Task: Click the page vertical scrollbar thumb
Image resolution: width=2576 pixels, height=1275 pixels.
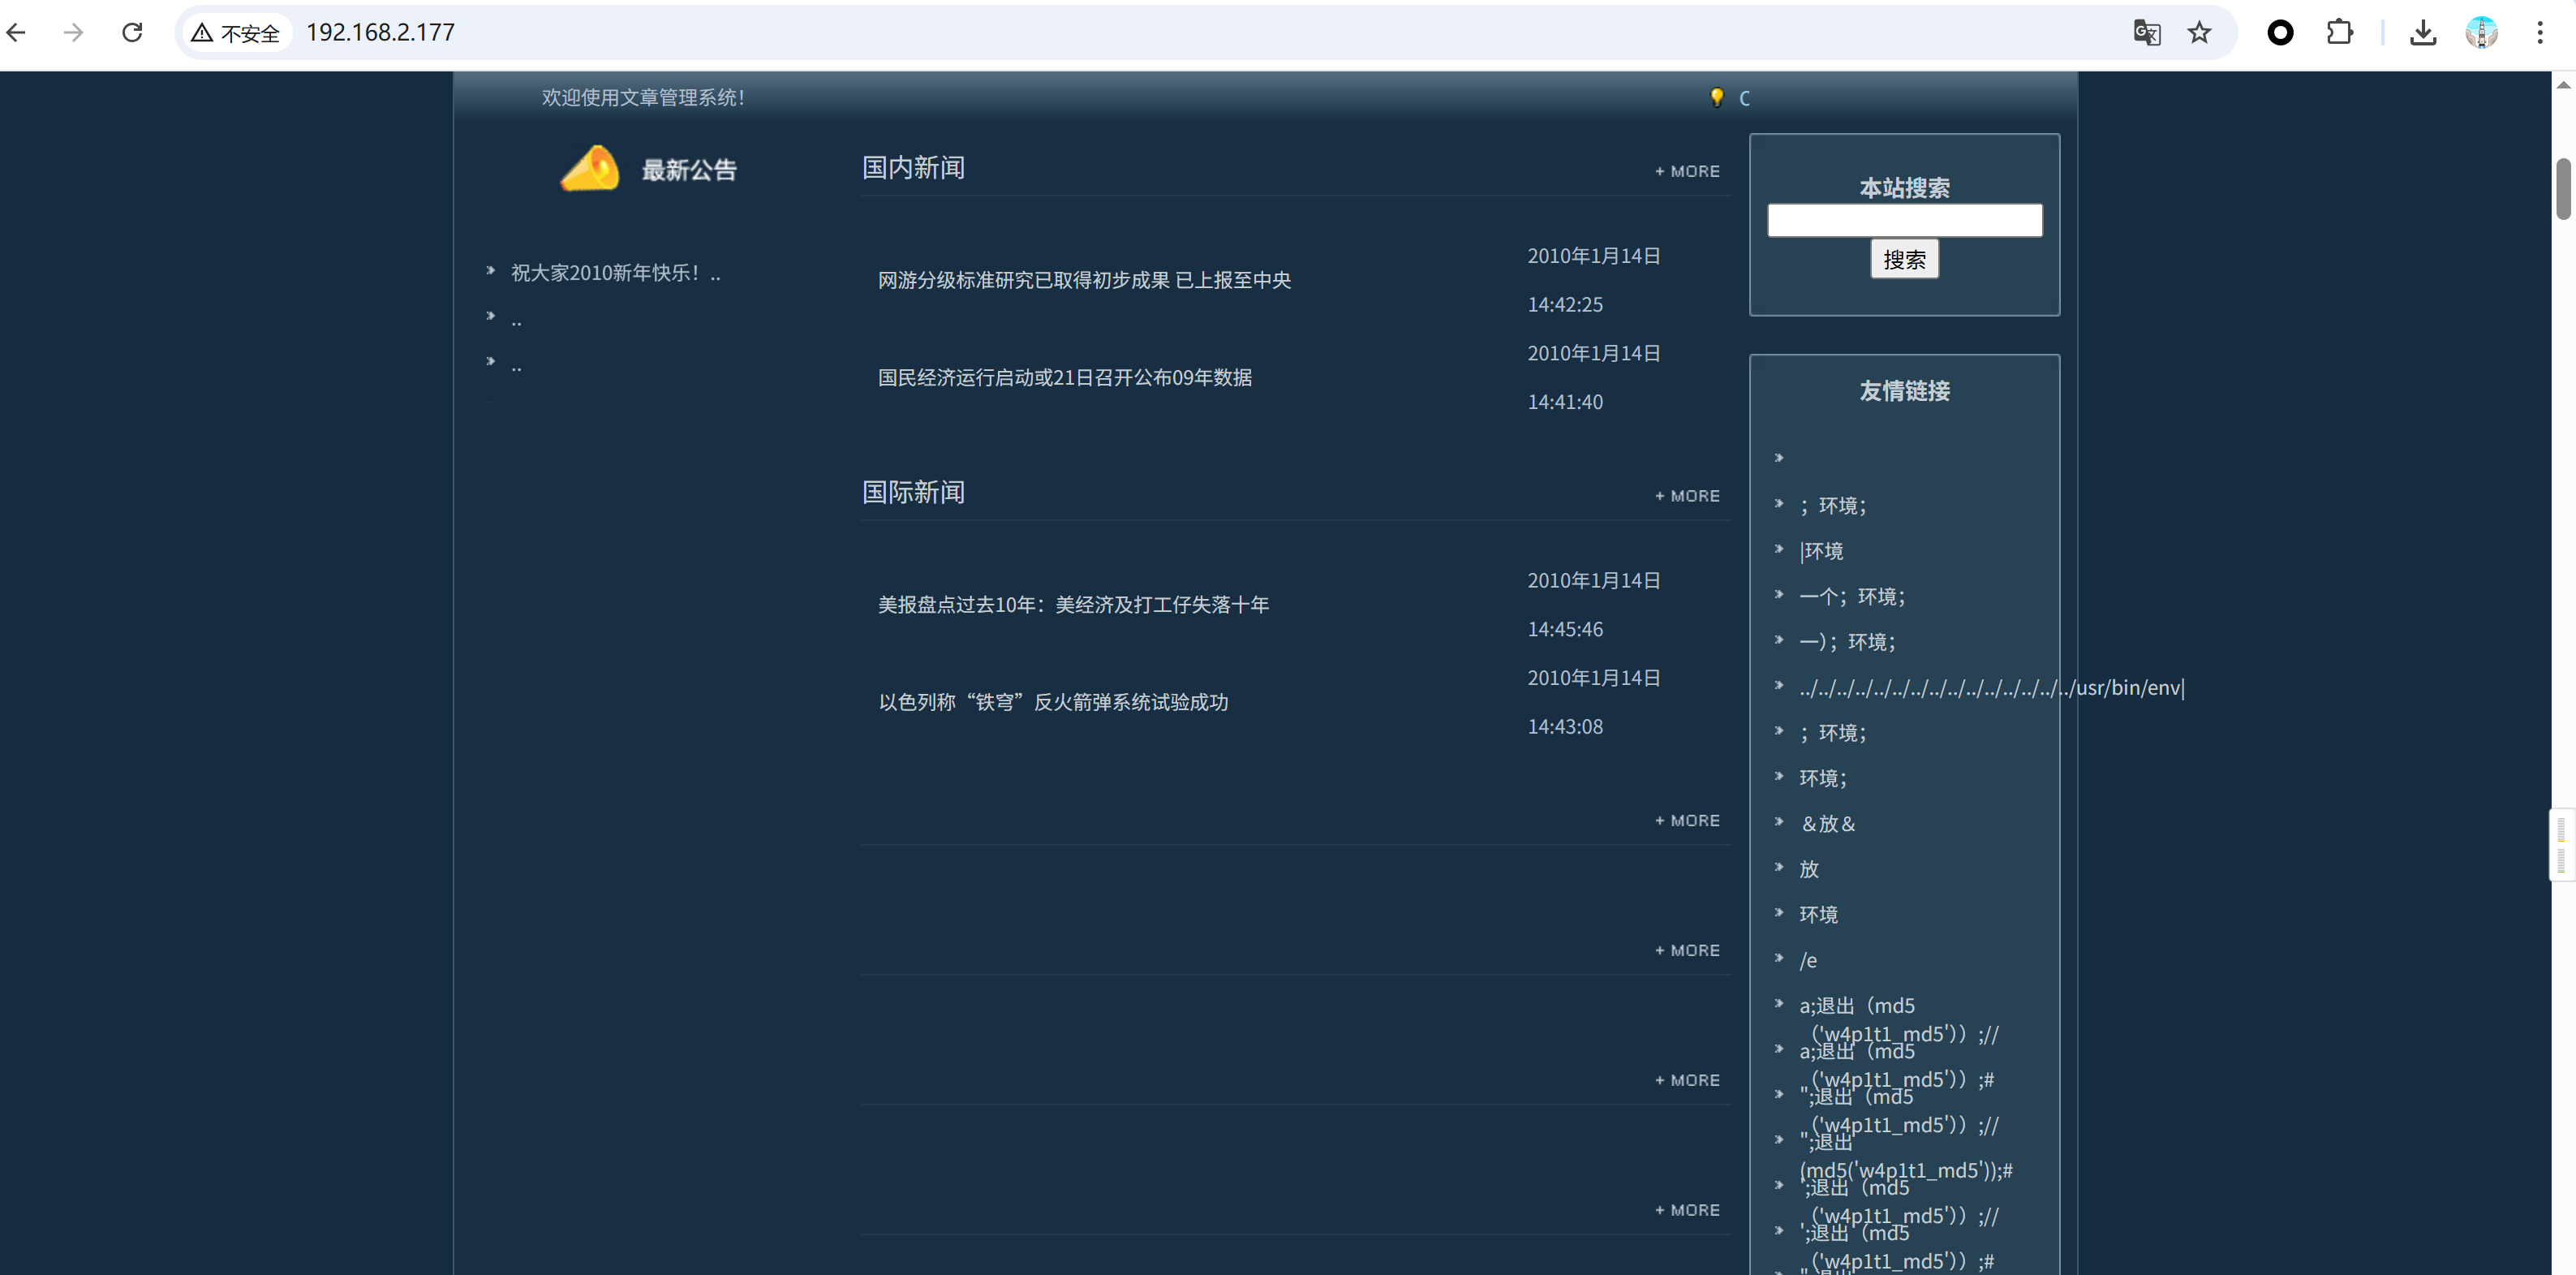Action: coord(2563,188)
